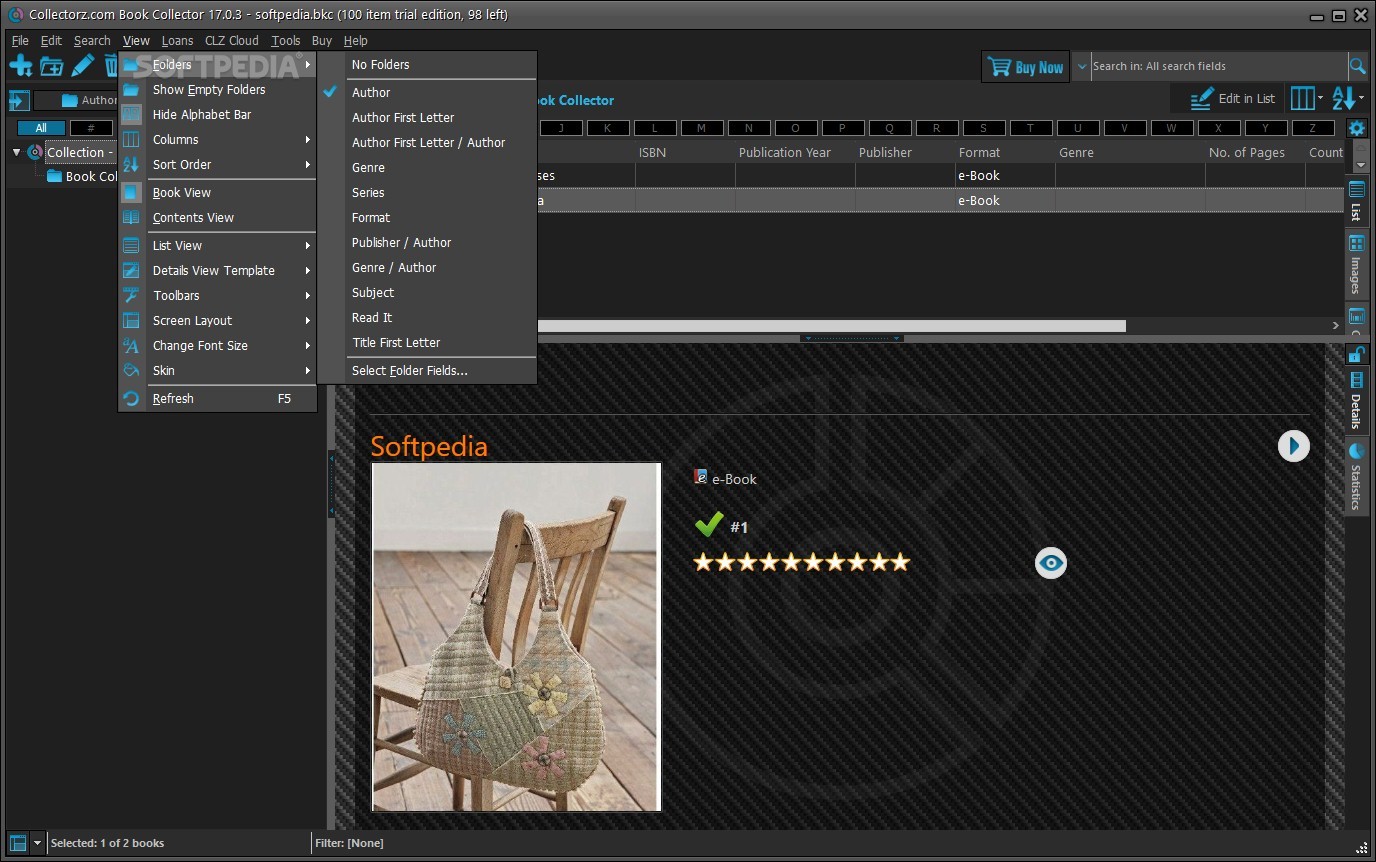Switch to the List side tab
Screen dimensions: 1376x862
[1356, 201]
